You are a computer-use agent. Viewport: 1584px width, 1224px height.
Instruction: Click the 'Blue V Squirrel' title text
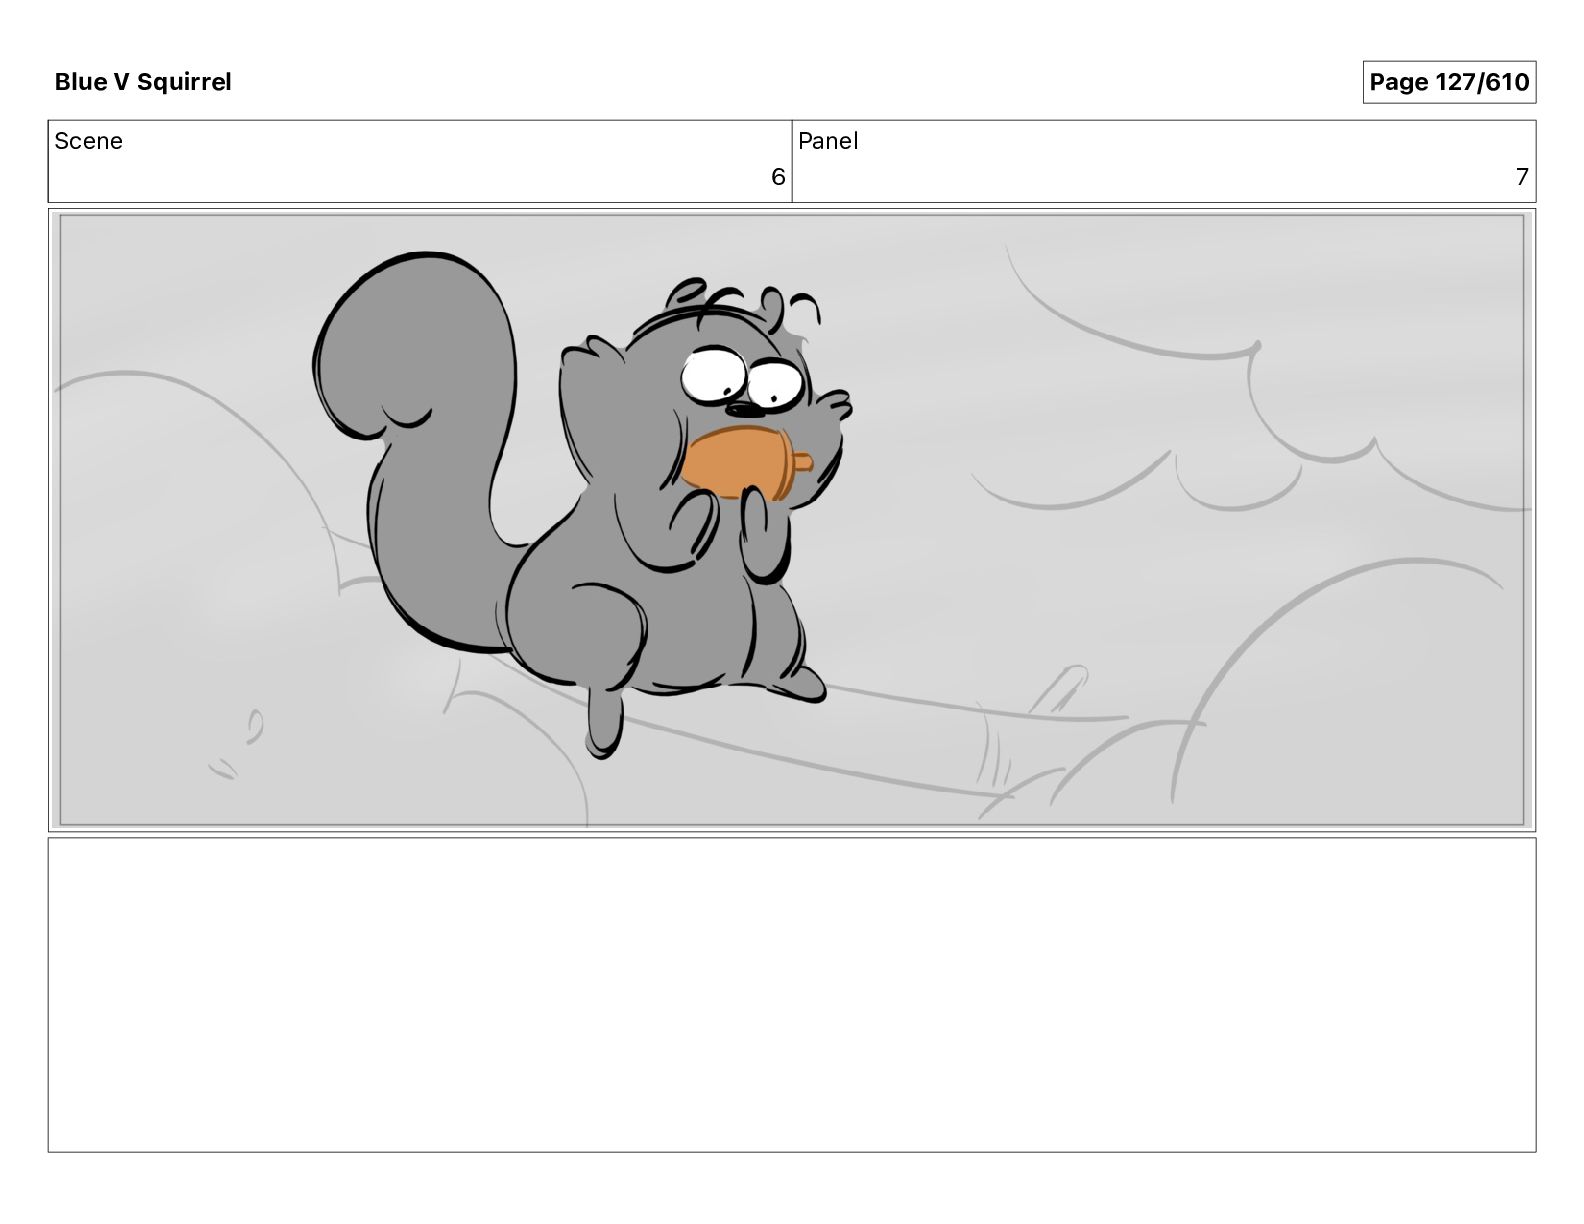click(x=143, y=82)
